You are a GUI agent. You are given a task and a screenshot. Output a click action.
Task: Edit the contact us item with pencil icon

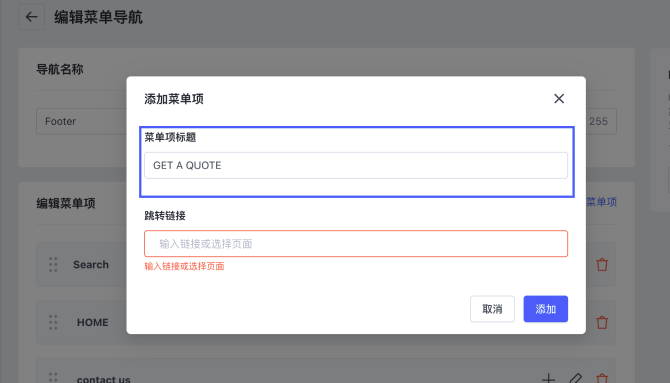(x=576, y=378)
